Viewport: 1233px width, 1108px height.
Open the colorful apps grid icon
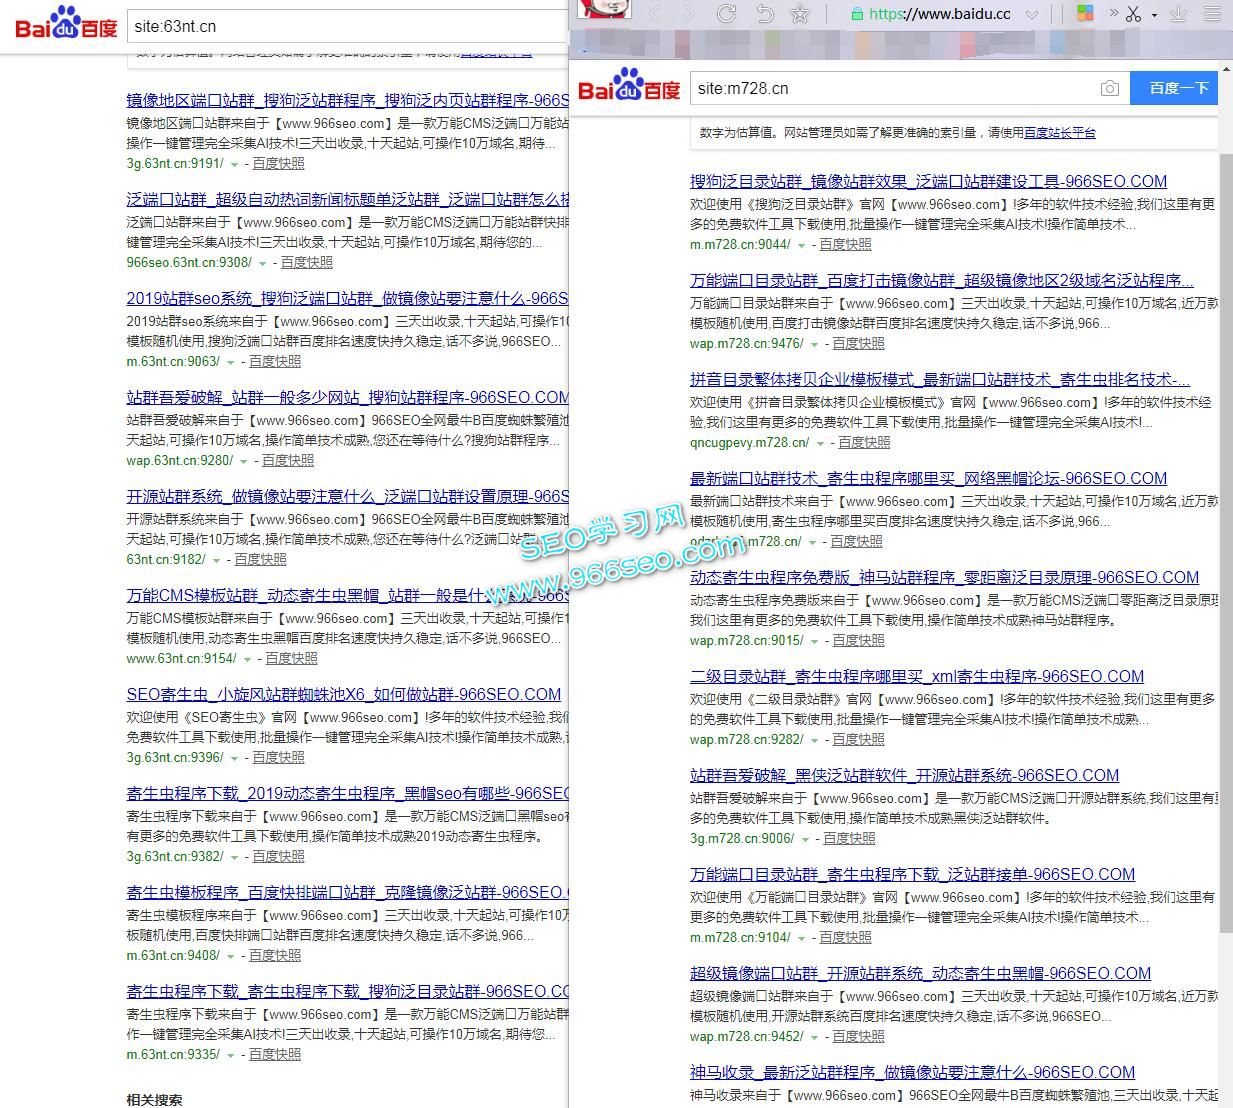[1085, 14]
